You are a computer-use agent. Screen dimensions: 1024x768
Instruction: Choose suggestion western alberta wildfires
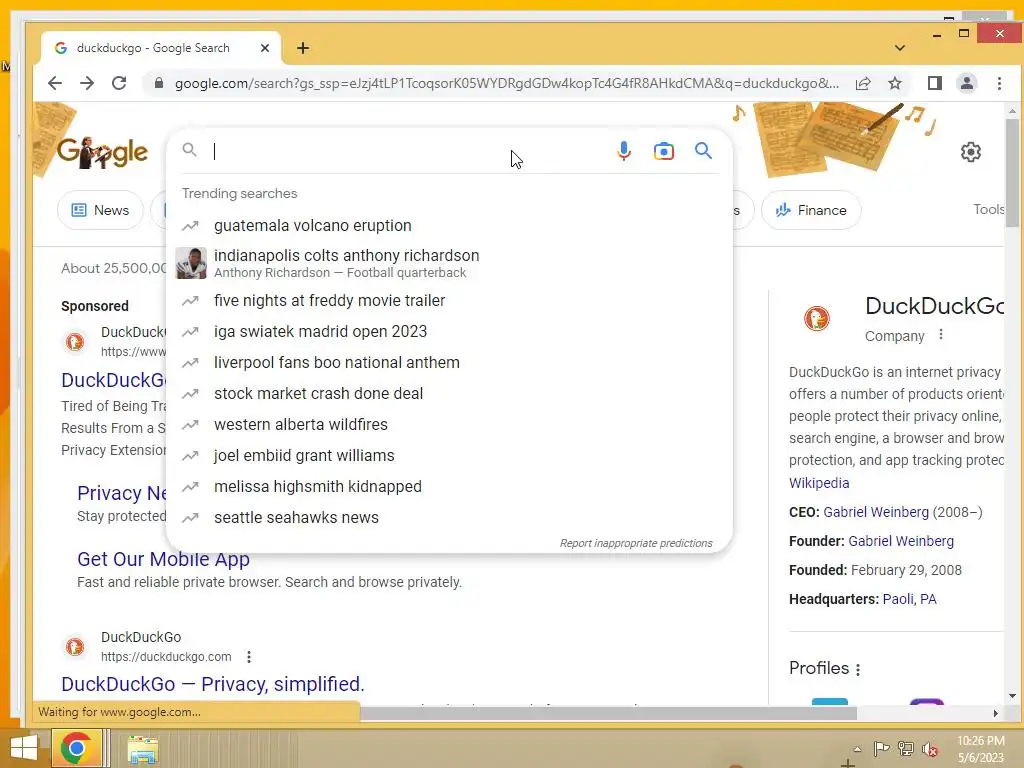click(449, 424)
